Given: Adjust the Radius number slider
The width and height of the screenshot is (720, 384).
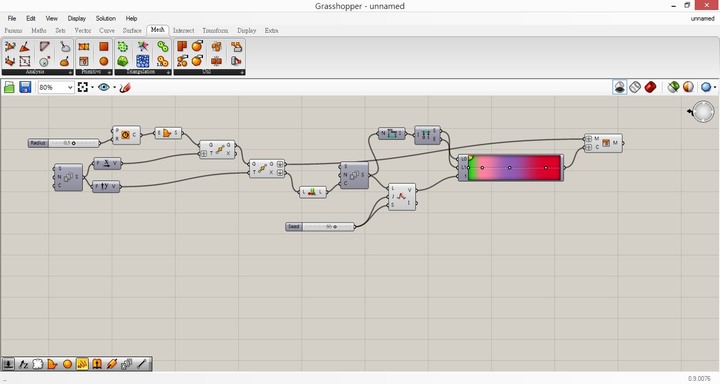Looking at the screenshot, I should point(63,143).
